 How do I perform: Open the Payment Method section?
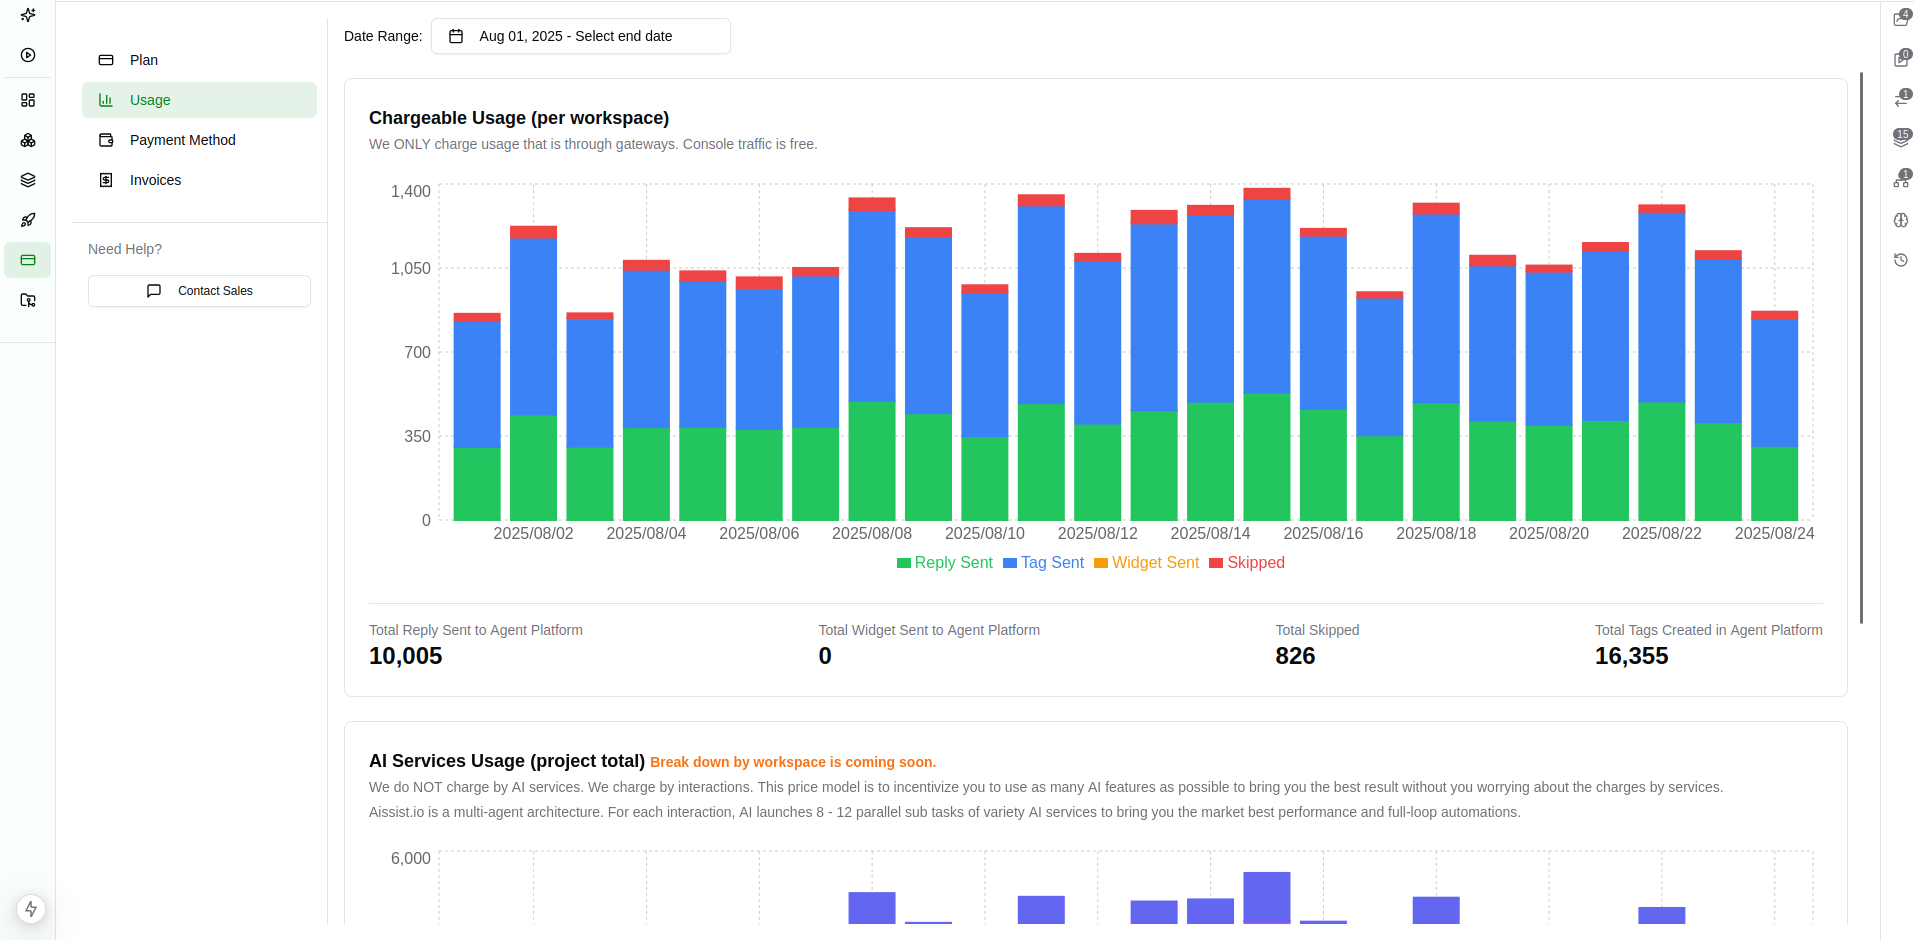(182, 140)
